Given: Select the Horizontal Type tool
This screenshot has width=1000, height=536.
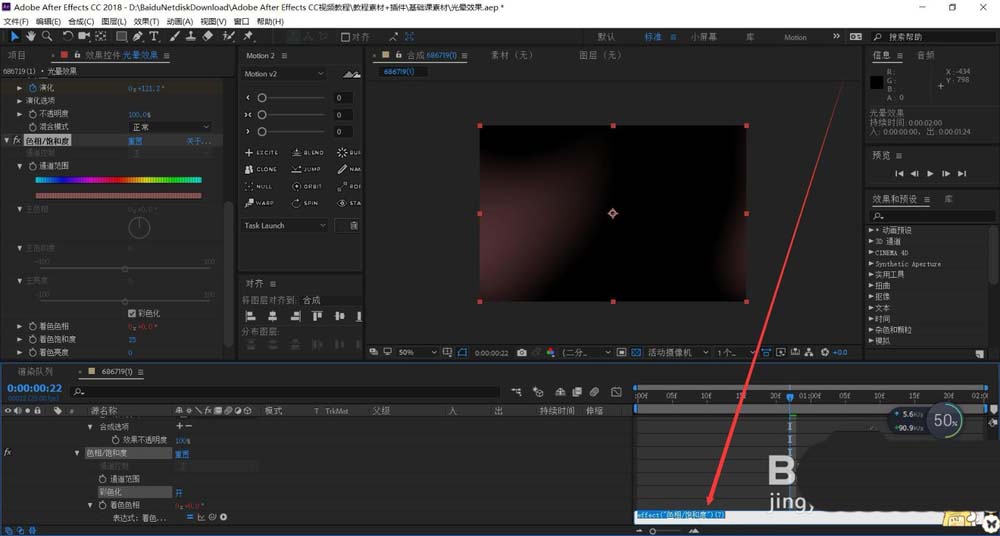Looking at the screenshot, I should [154, 36].
